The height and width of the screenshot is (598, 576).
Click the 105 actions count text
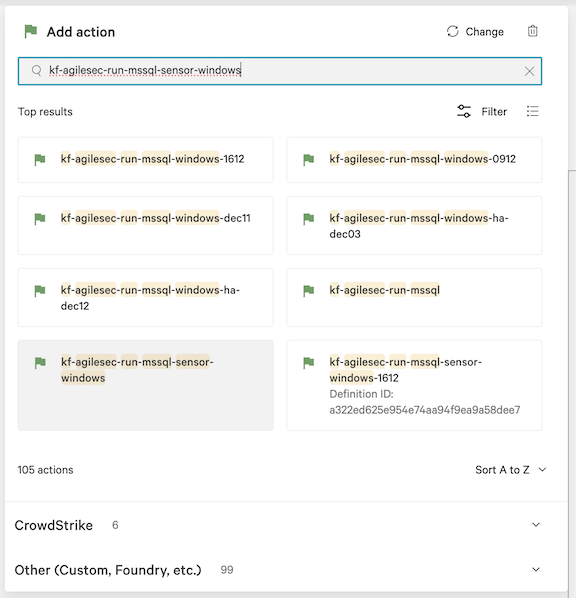coord(45,470)
